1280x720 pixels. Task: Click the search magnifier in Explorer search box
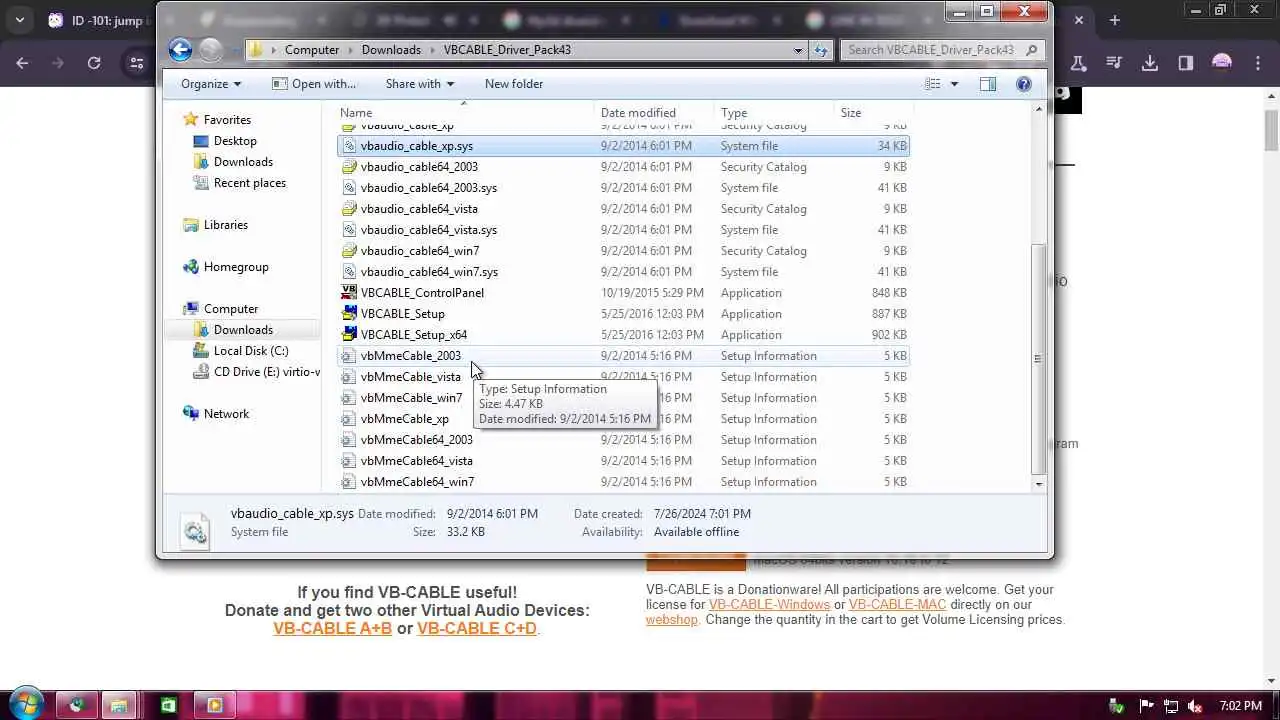pos(1032,50)
